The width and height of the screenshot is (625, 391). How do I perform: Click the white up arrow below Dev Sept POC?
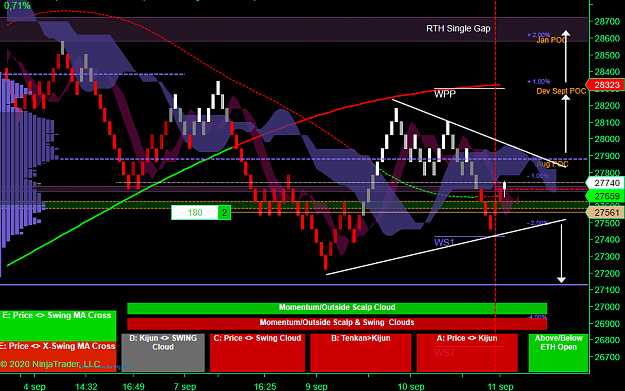click(566, 125)
